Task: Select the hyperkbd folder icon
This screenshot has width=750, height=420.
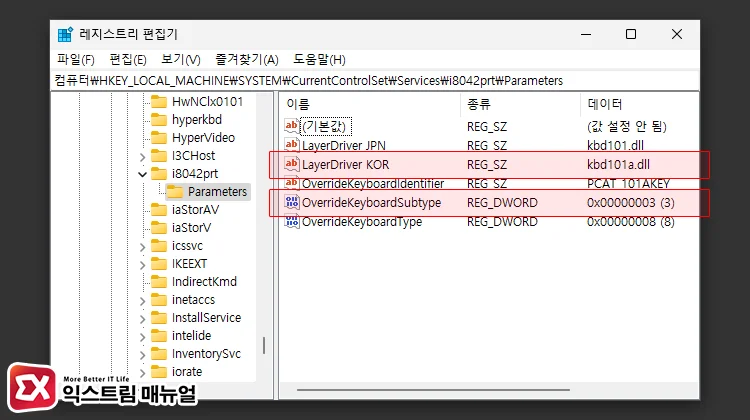Action: coord(157,119)
